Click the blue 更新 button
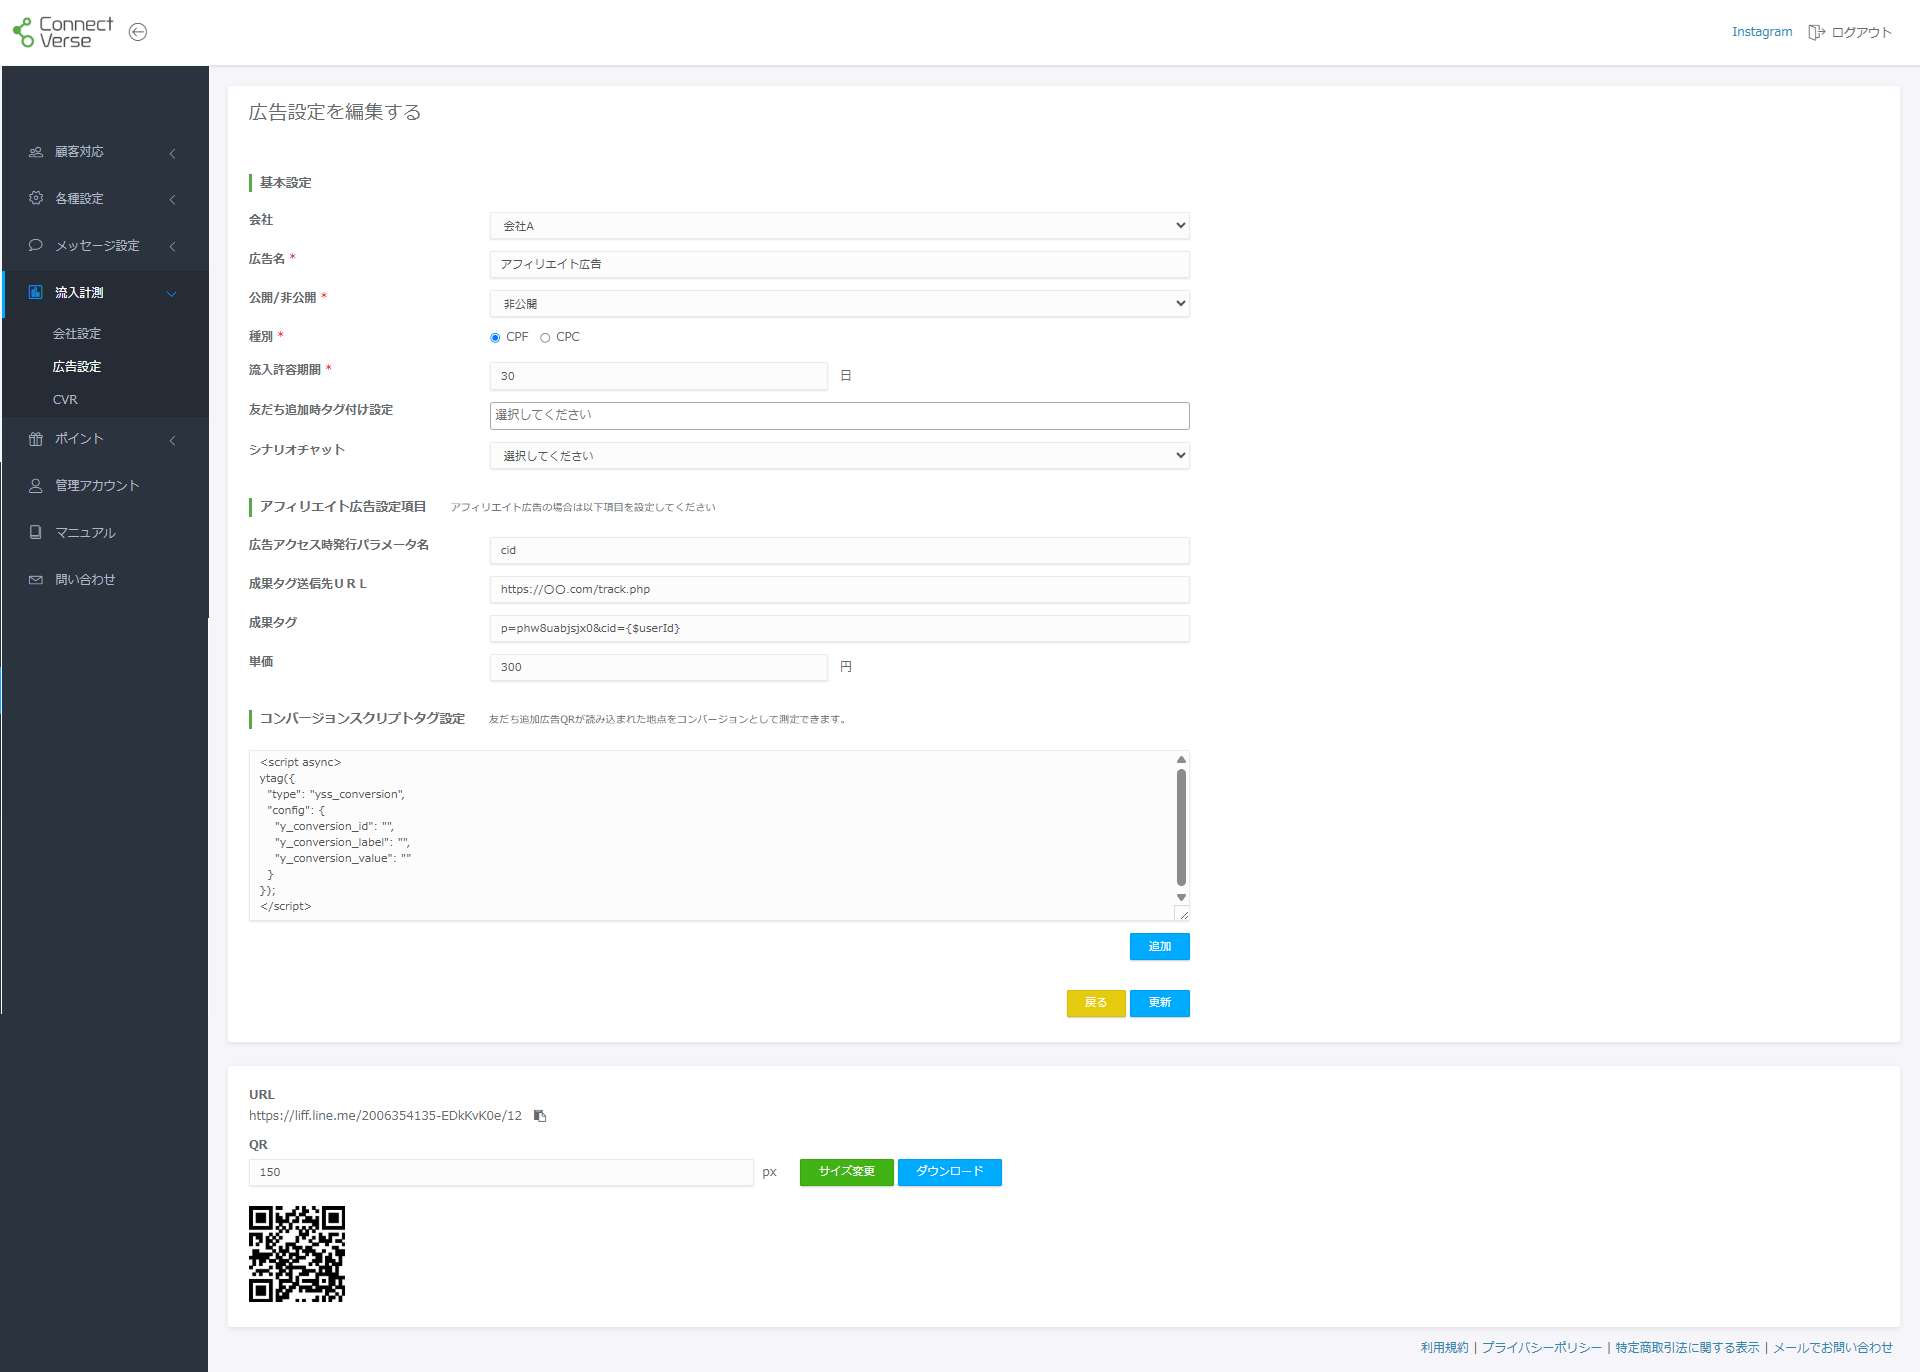The height and width of the screenshot is (1372, 1920). coord(1159,1003)
